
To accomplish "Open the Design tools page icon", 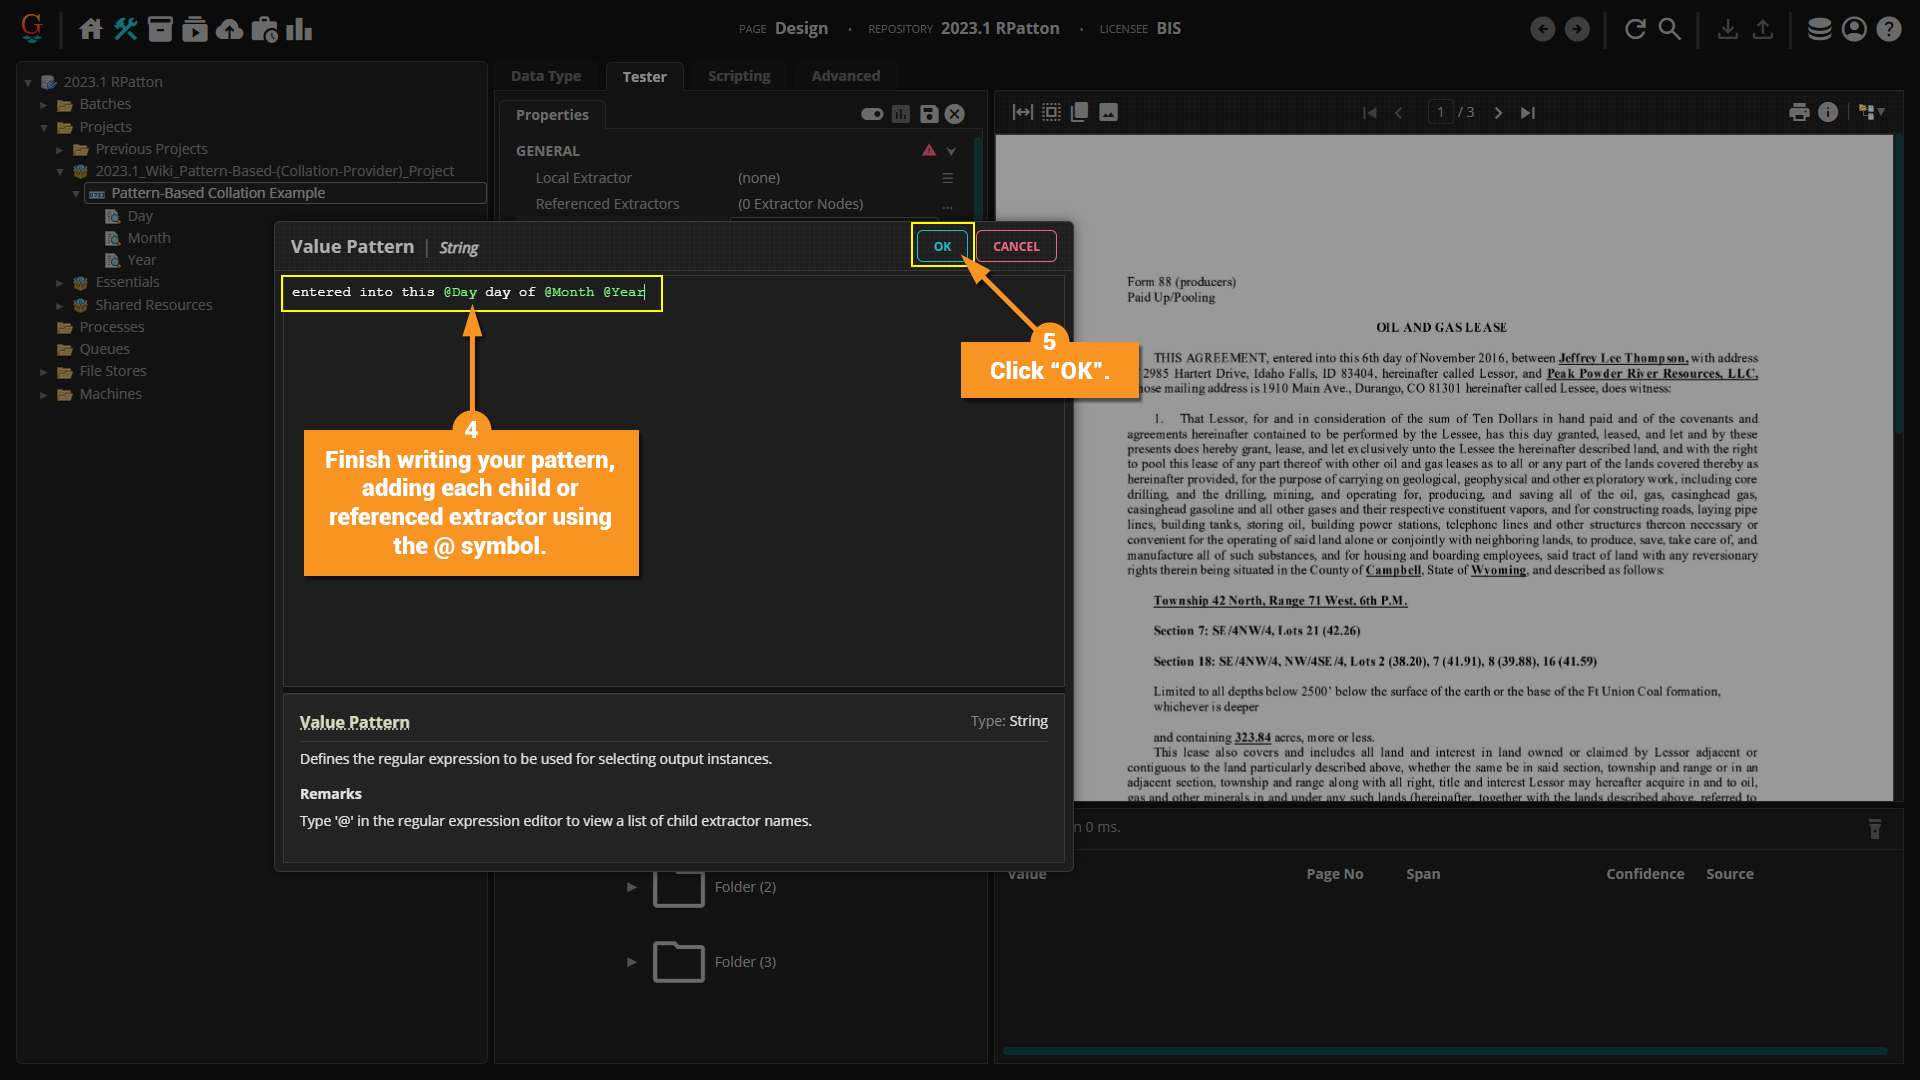I will [125, 29].
